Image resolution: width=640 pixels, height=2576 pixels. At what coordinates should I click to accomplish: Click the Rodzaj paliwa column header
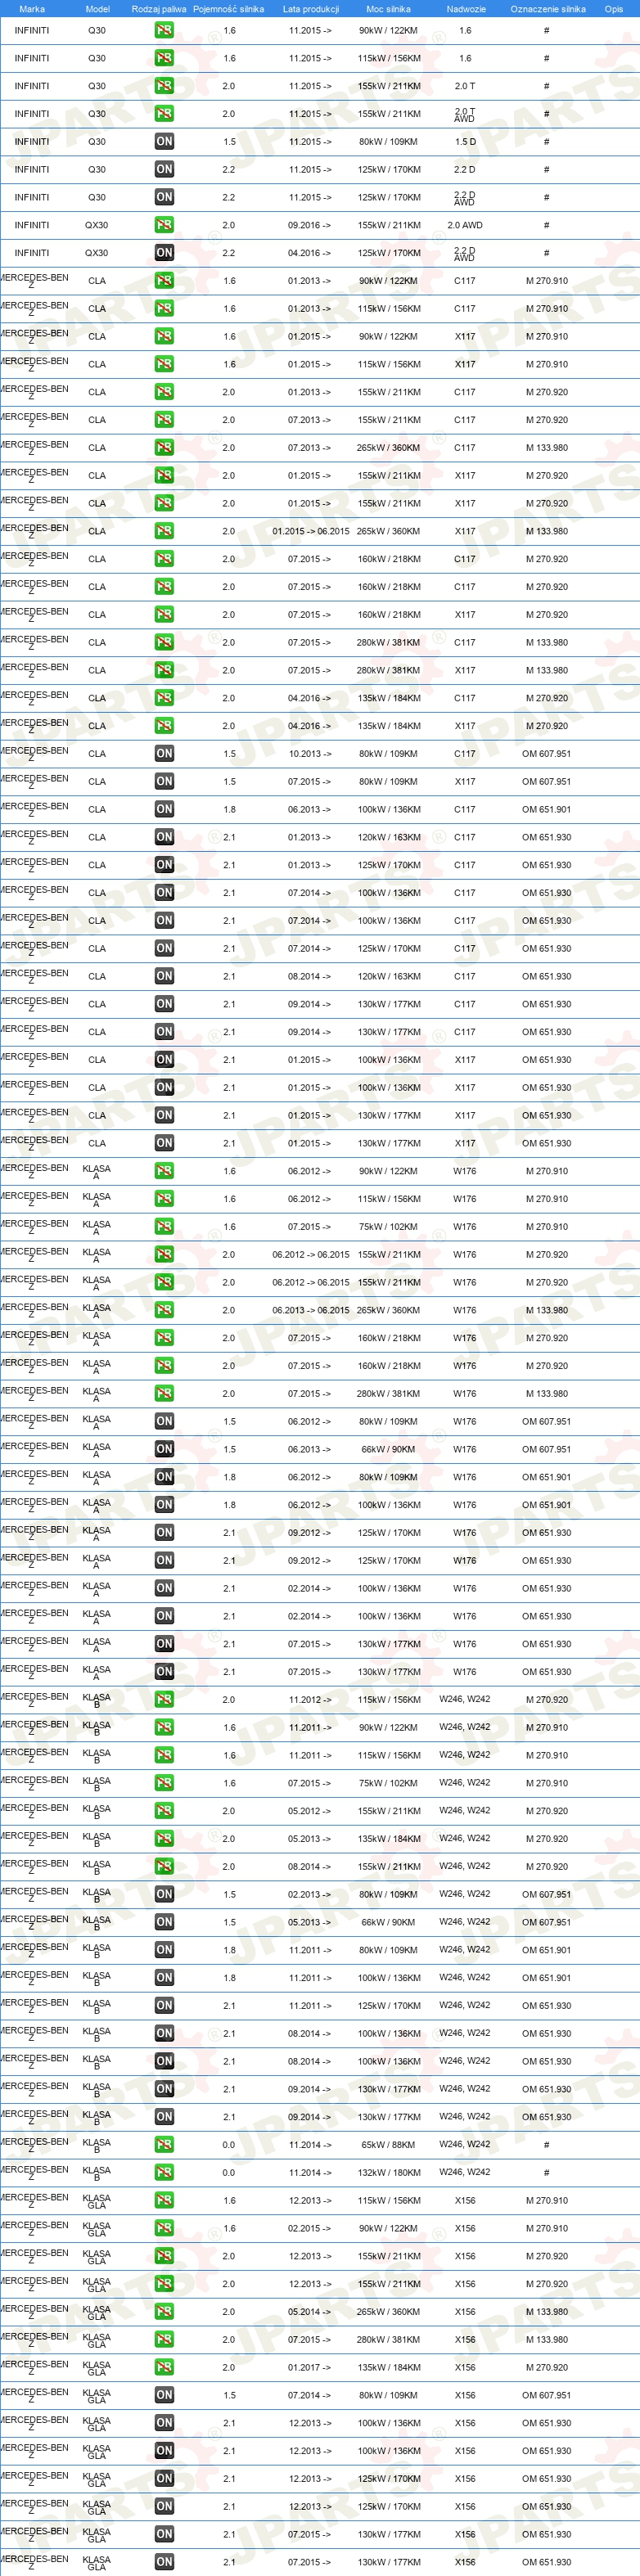(159, 9)
